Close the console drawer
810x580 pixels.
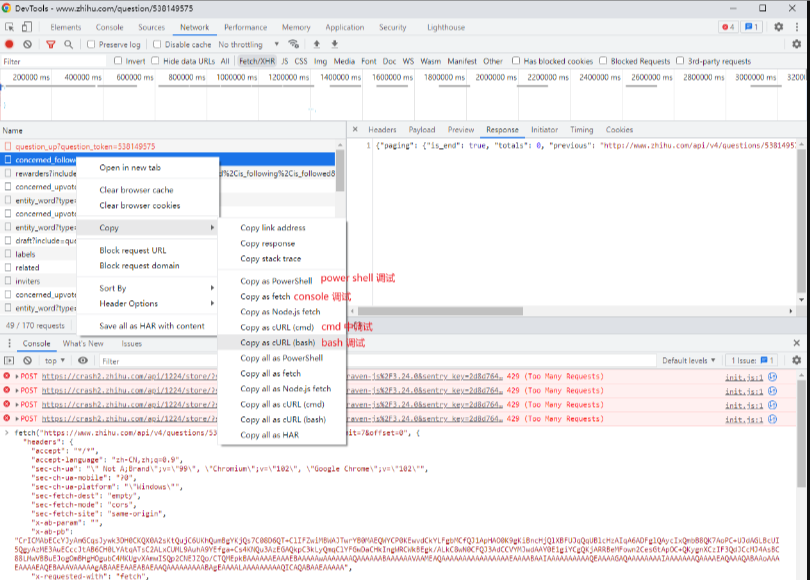click(797, 343)
